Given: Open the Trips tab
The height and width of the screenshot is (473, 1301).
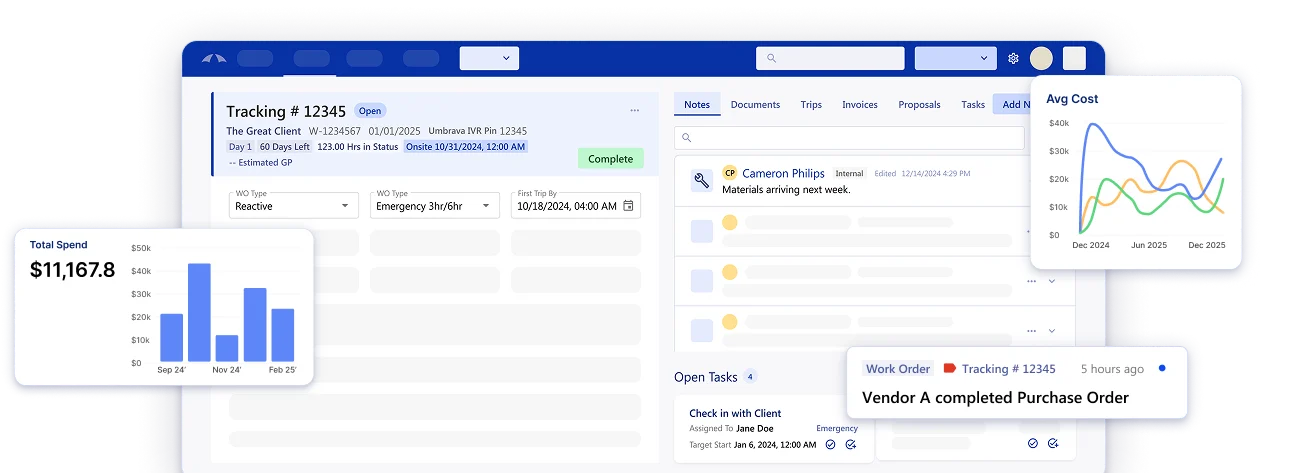Looking at the screenshot, I should pyautogui.click(x=811, y=104).
